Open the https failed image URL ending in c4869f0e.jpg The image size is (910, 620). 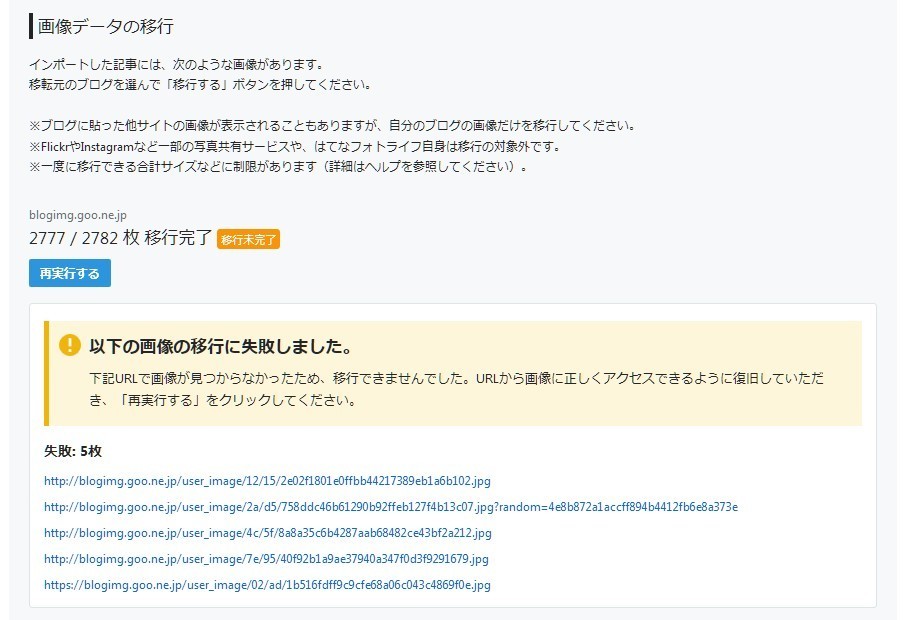pyautogui.click(x=267, y=585)
